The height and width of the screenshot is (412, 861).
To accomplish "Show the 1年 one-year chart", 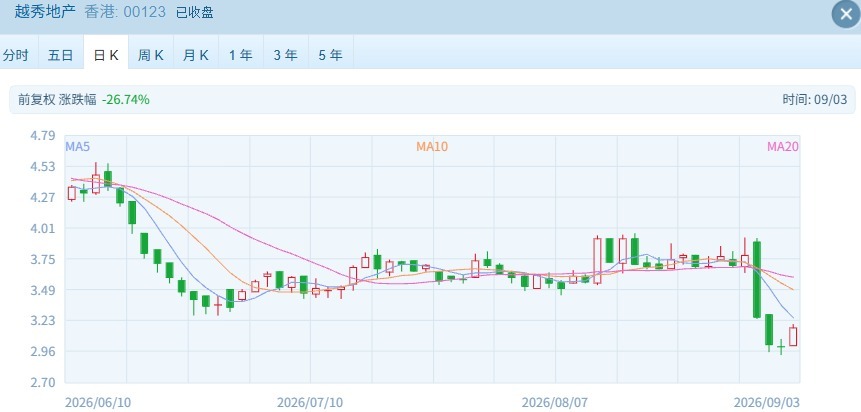I will coord(241,54).
